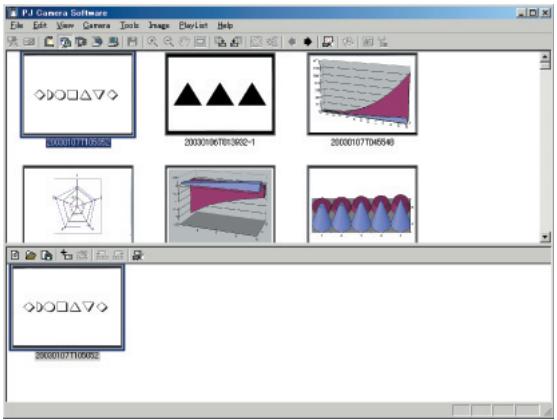Viewport: 557px width, 420px height.
Task: Open the Edit menu
Action: point(40,26)
